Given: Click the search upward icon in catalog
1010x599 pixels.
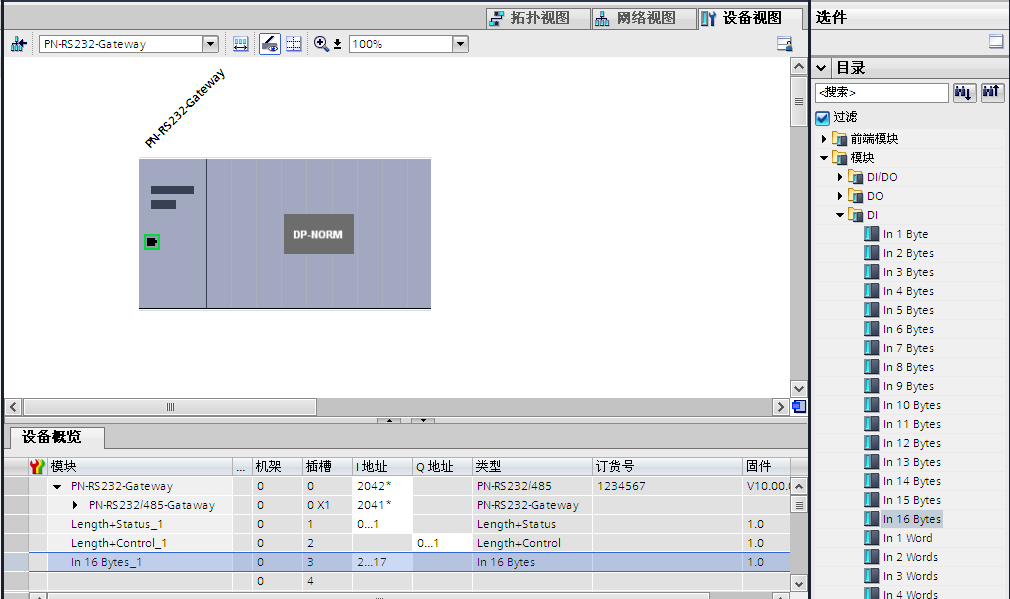Looking at the screenshot, I should 991,92.
